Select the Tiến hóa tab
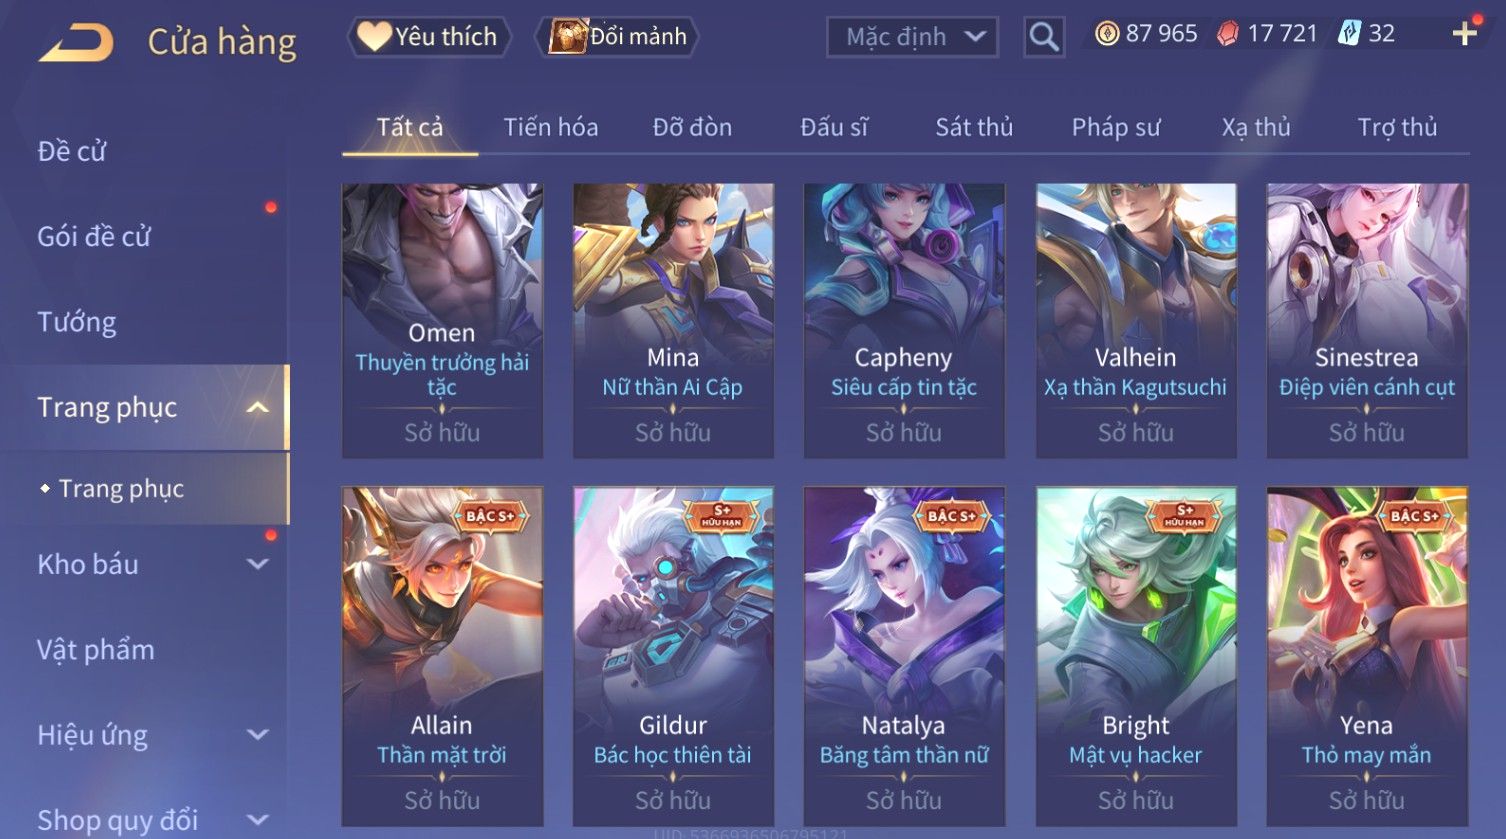Image resolution: width=1506 pixels, height=839 pixels. point(551,127)
